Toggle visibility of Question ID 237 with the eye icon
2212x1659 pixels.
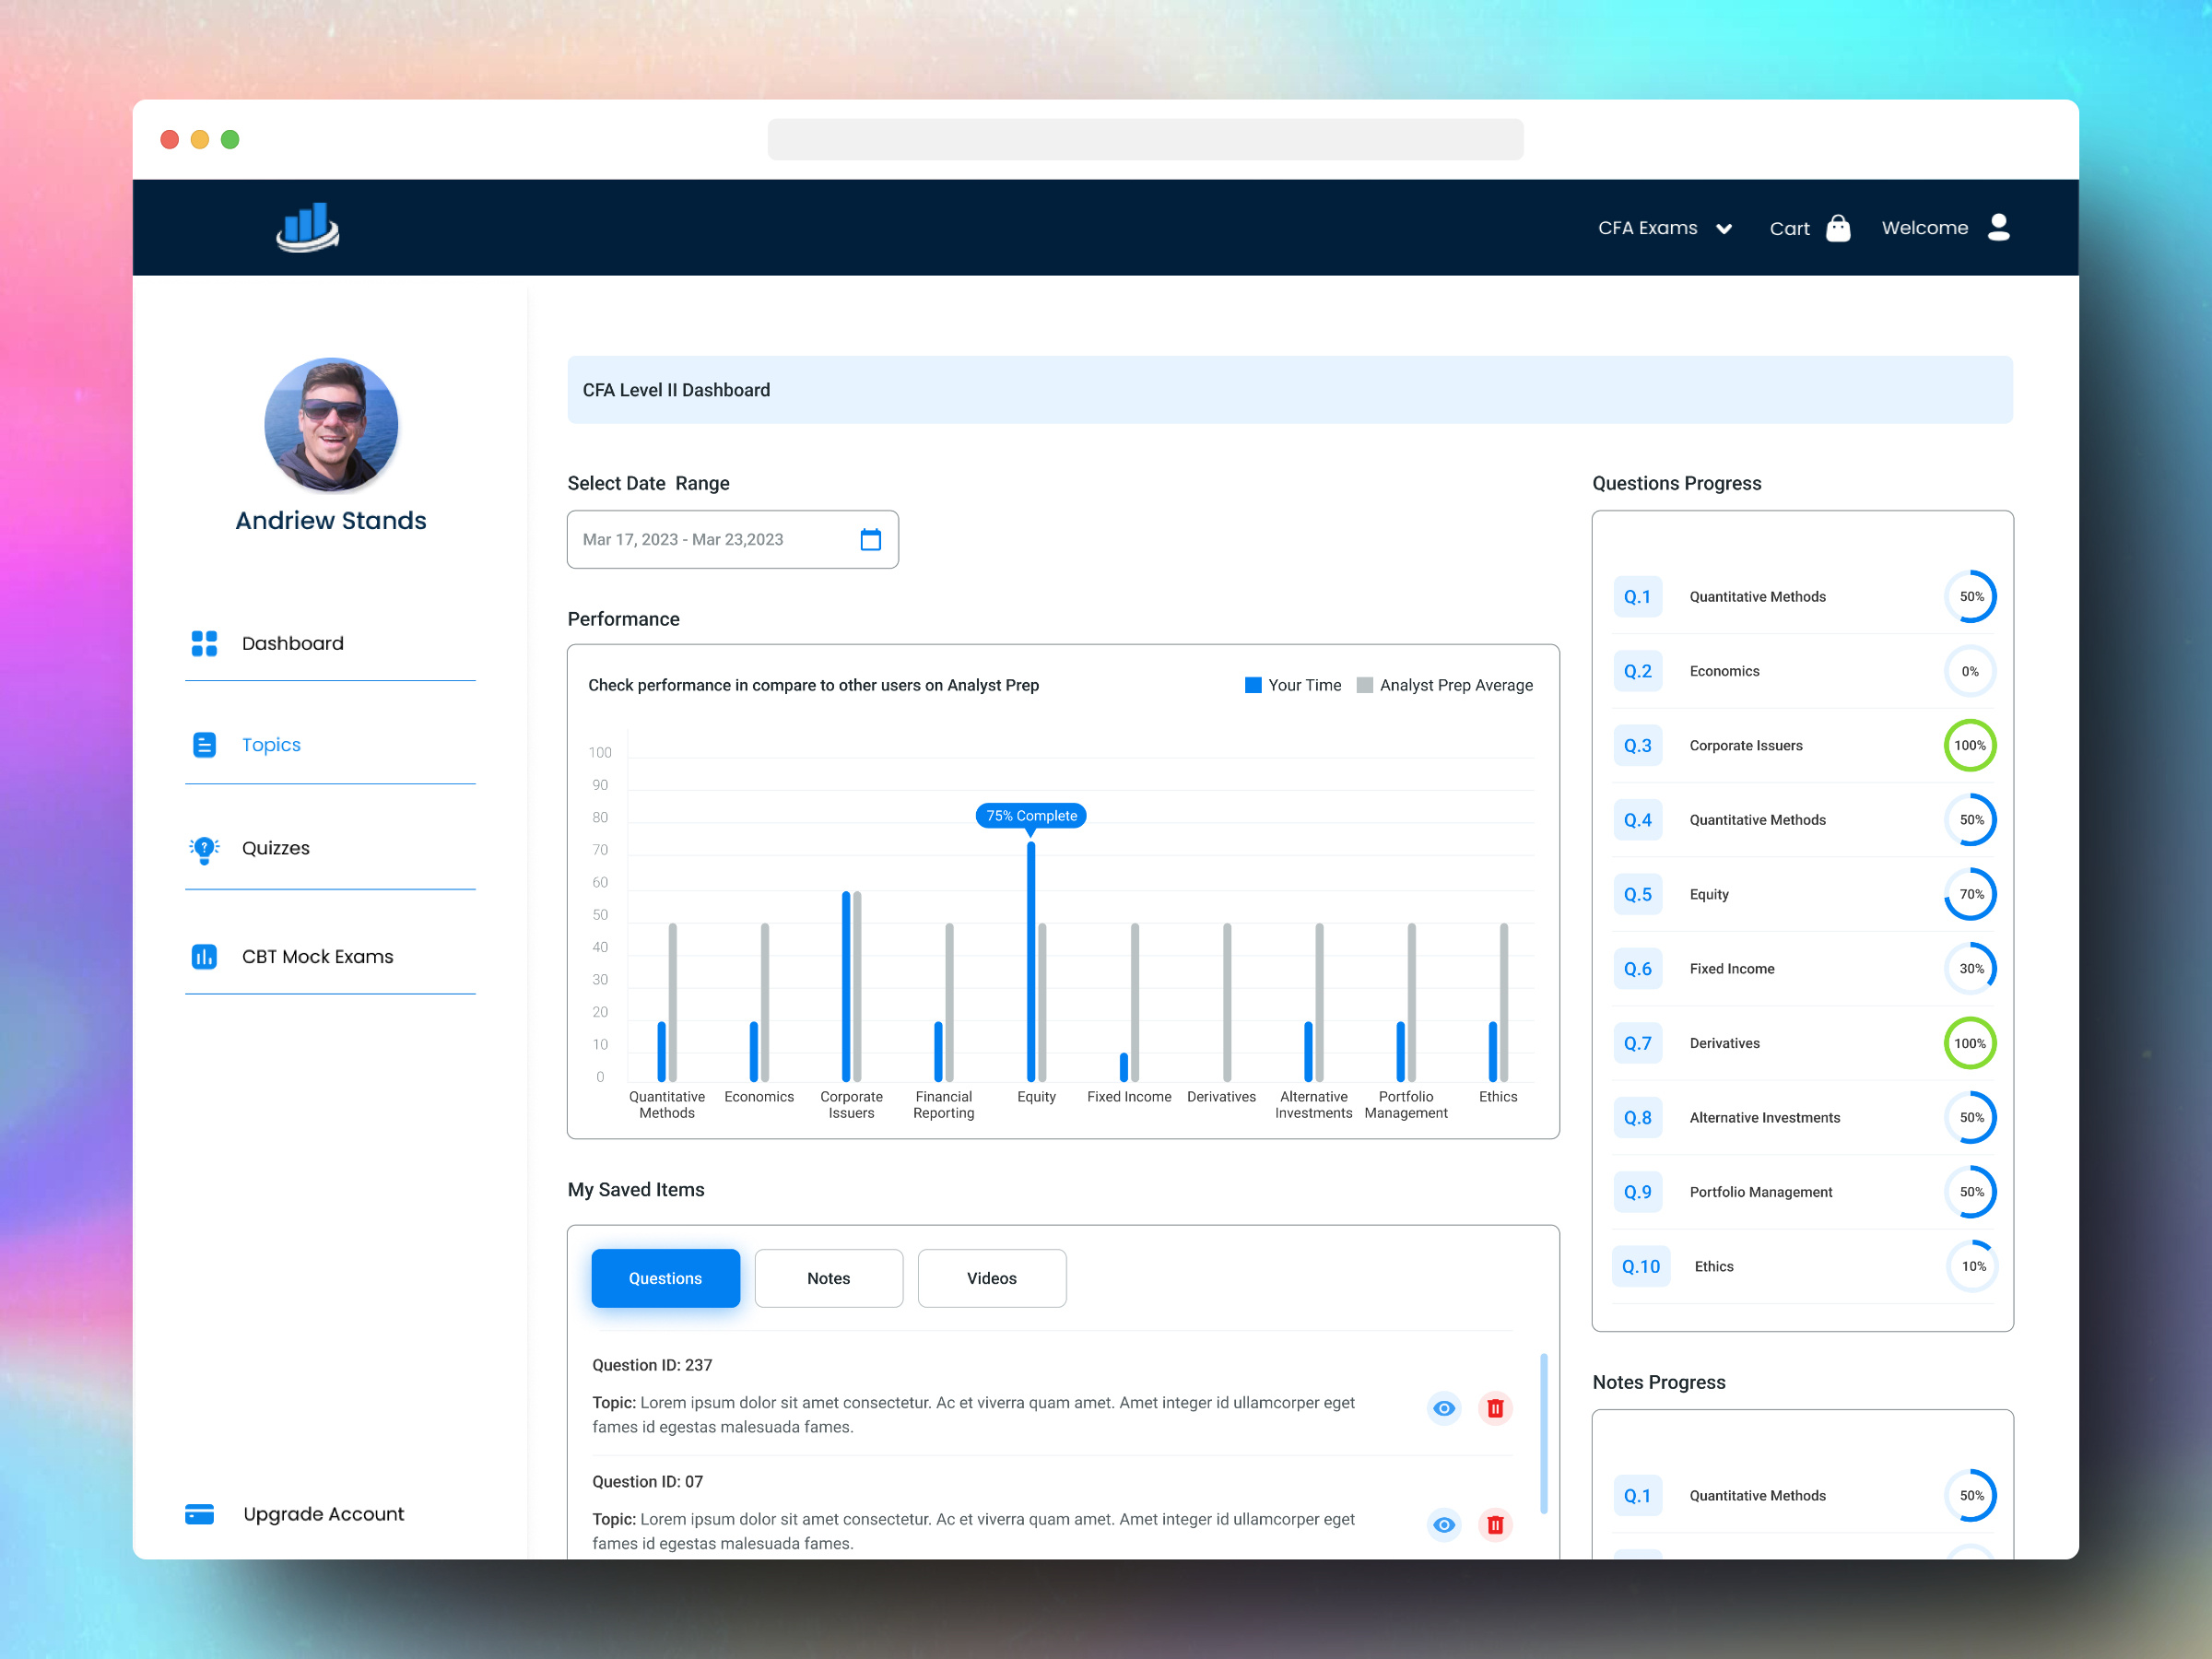pyautogui.click(x=1443, y=1408)
